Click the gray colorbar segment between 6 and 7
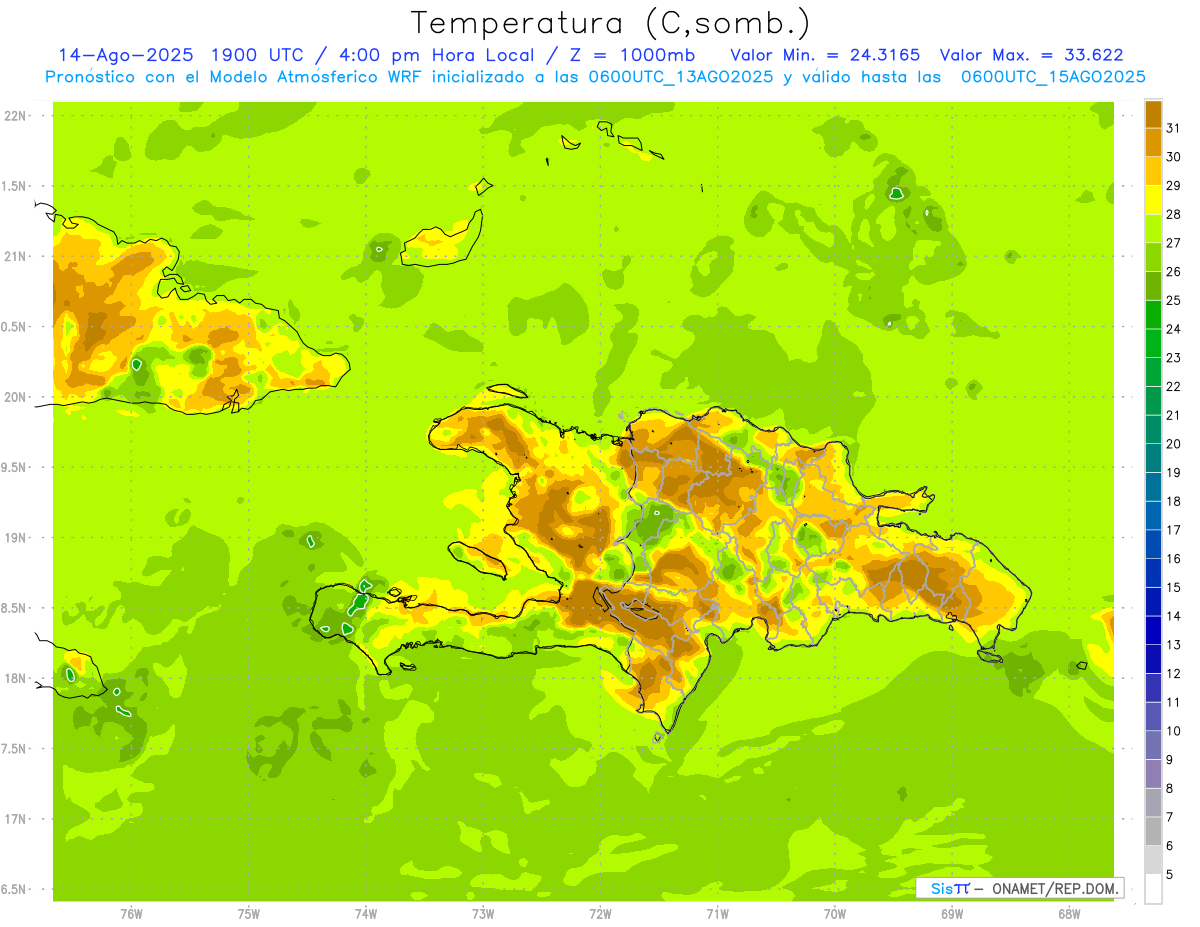The height and width of the screenshot is (927, 1200). (x=1153, y=831)
